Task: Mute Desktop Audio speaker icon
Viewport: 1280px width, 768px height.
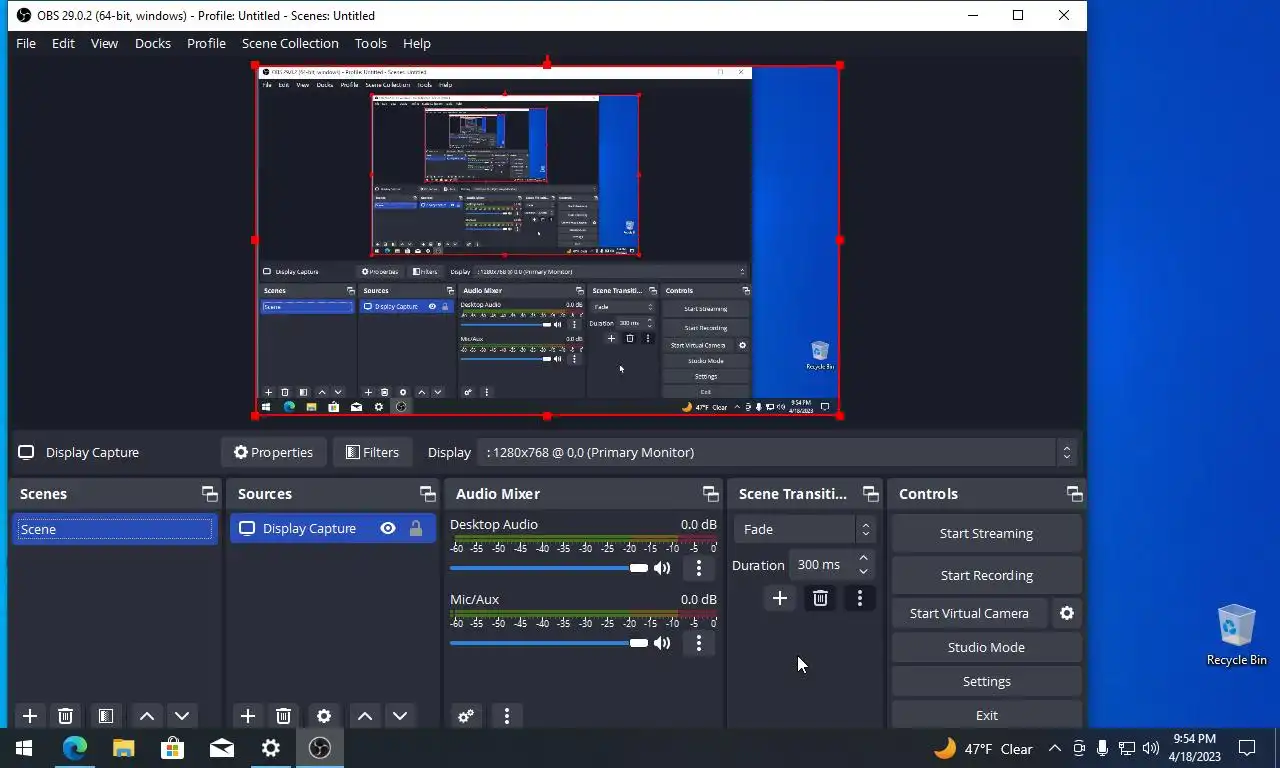Action: coord(662,568)
